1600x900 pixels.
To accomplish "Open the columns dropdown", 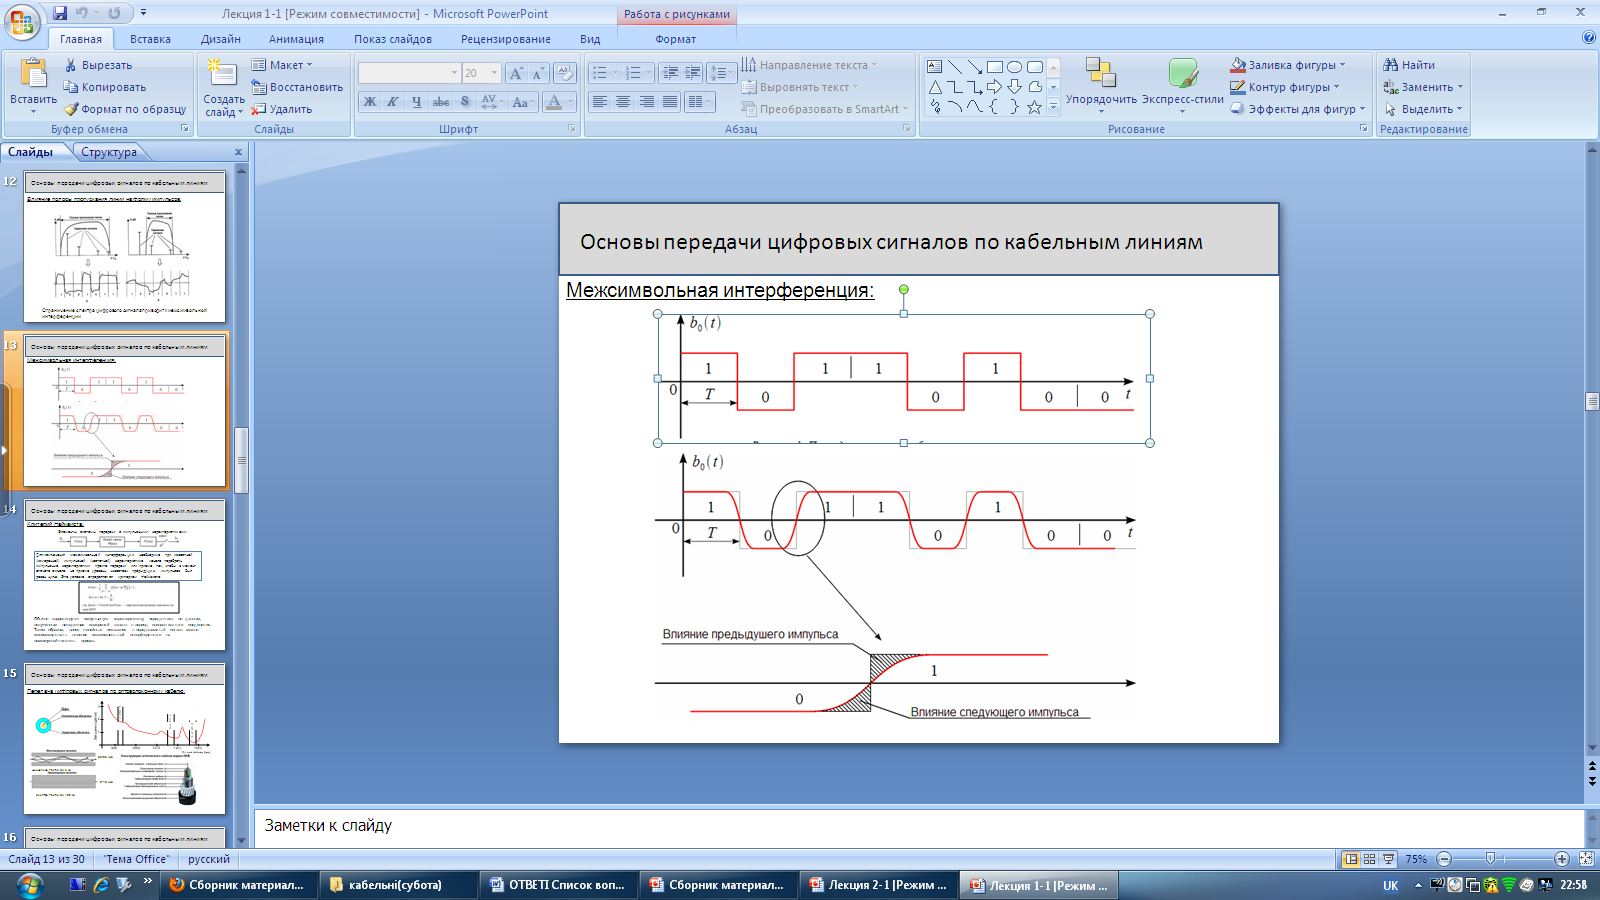I will pos(700,102).
